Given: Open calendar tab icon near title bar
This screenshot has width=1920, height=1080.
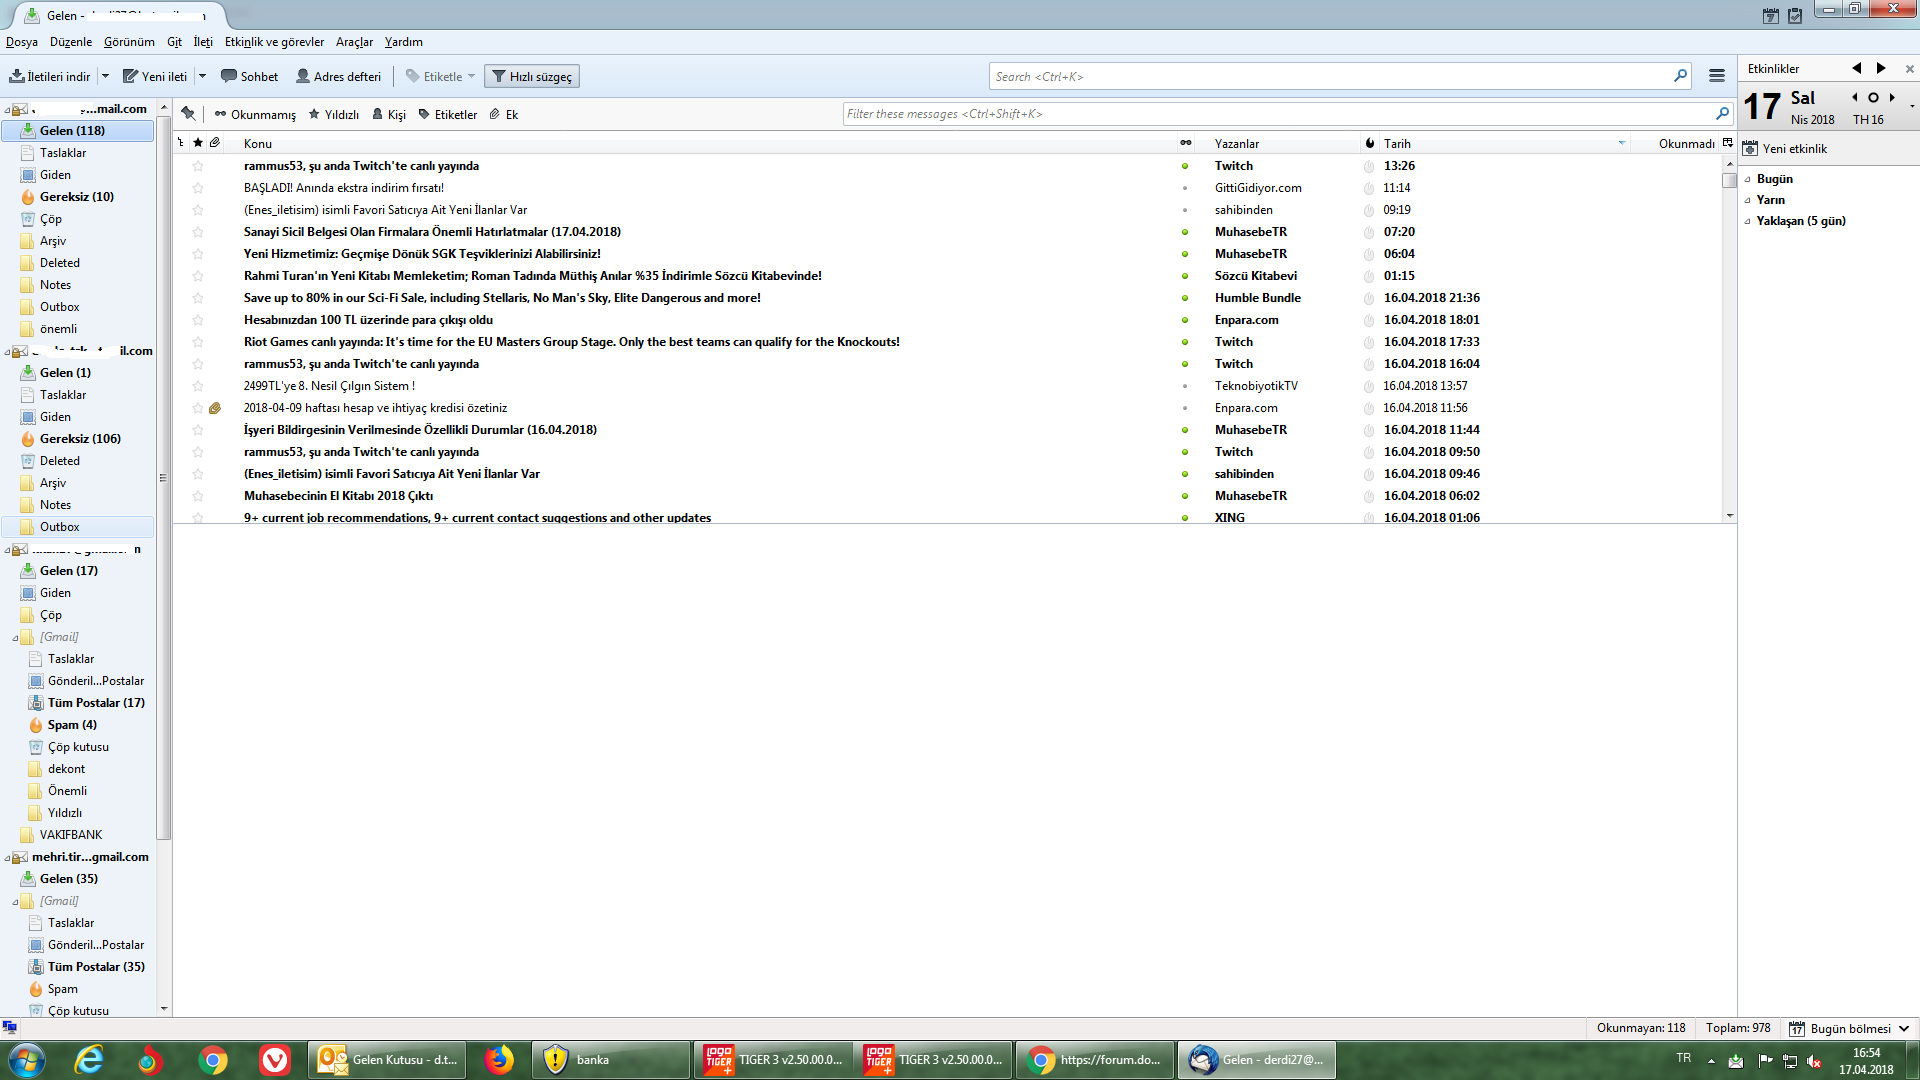Looking at the screenshot, I should 1771,15.
